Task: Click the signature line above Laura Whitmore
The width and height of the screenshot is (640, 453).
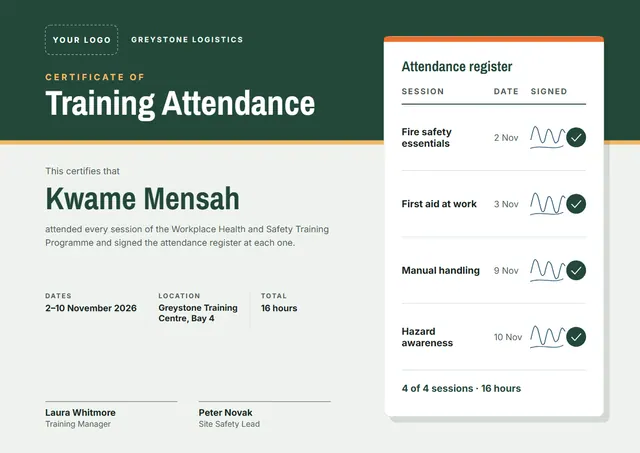Action: click(x=111, y=402)
